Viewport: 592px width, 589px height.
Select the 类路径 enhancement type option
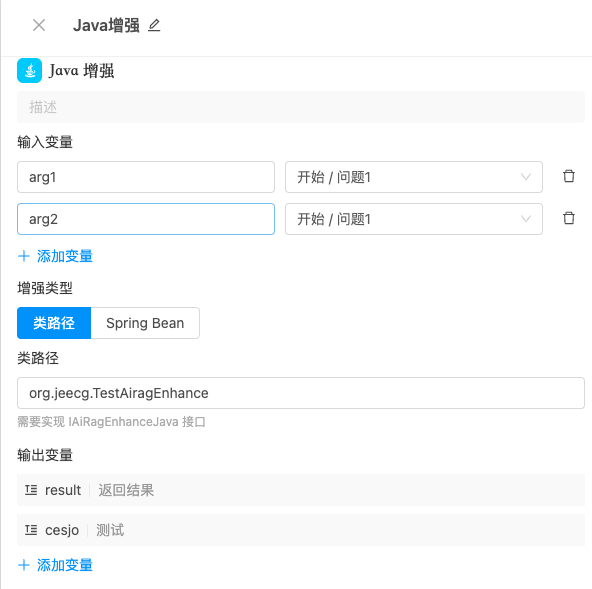54,323
